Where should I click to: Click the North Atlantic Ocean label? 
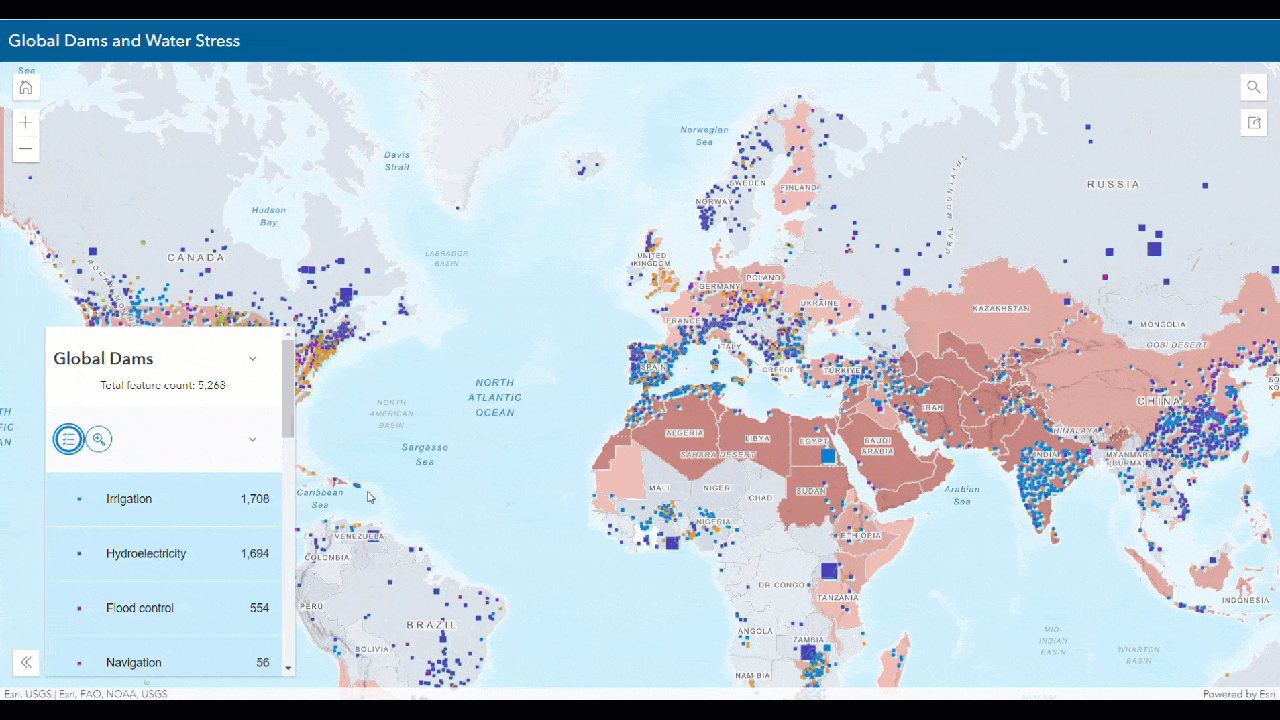pos(495,397)
